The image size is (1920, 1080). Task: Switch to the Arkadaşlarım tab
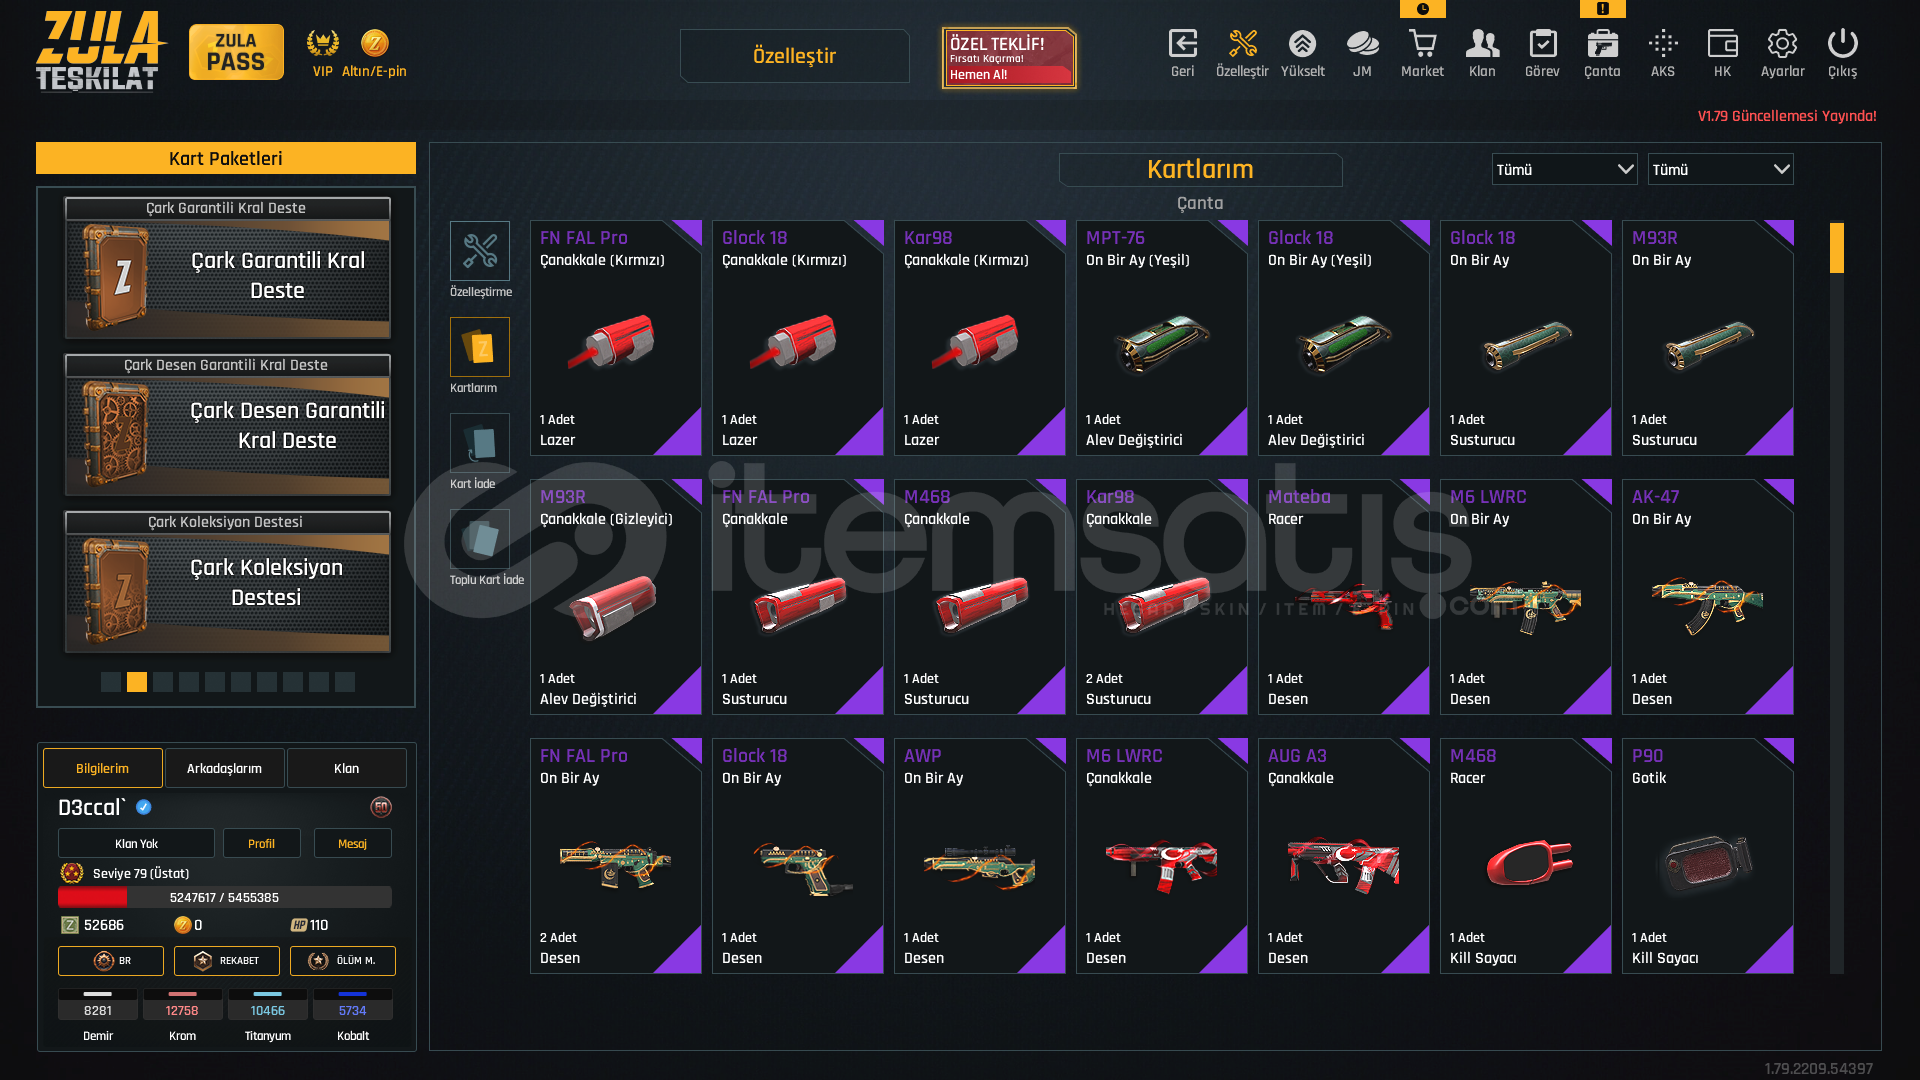coord(224,768)
